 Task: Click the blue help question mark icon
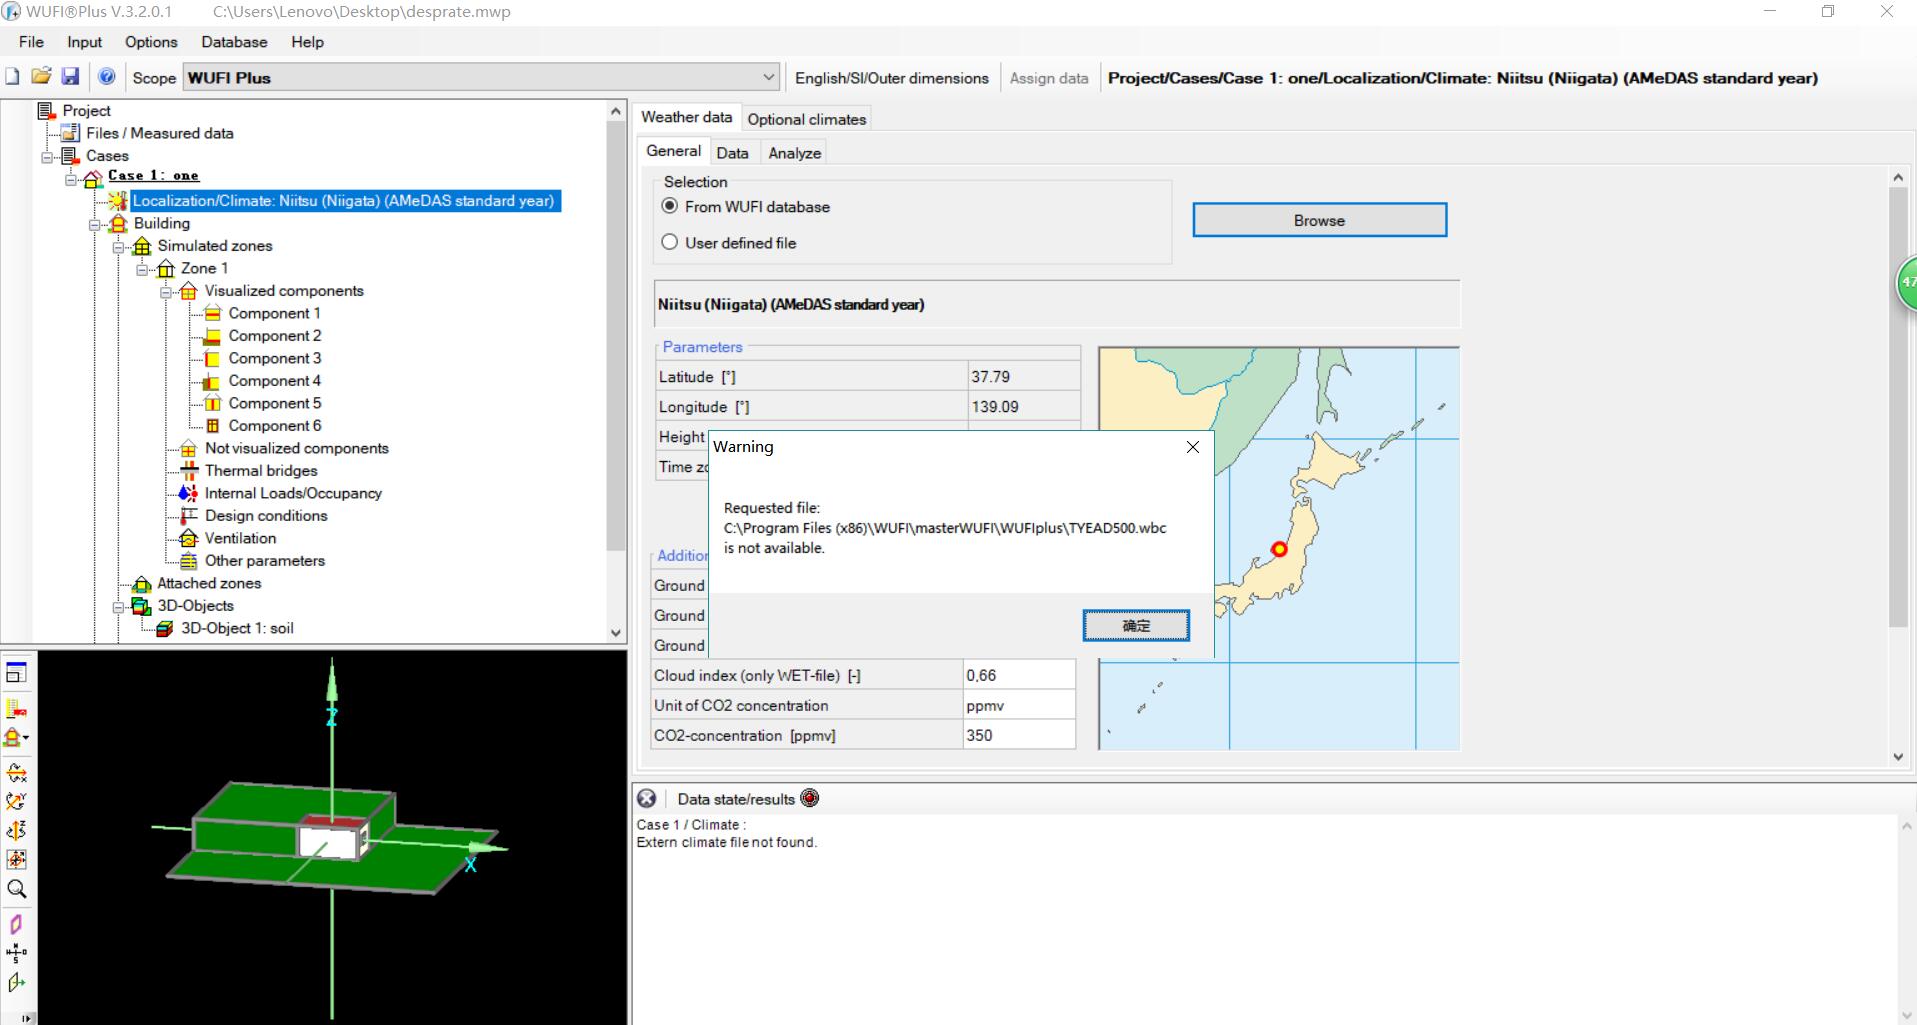click(107, 77)
